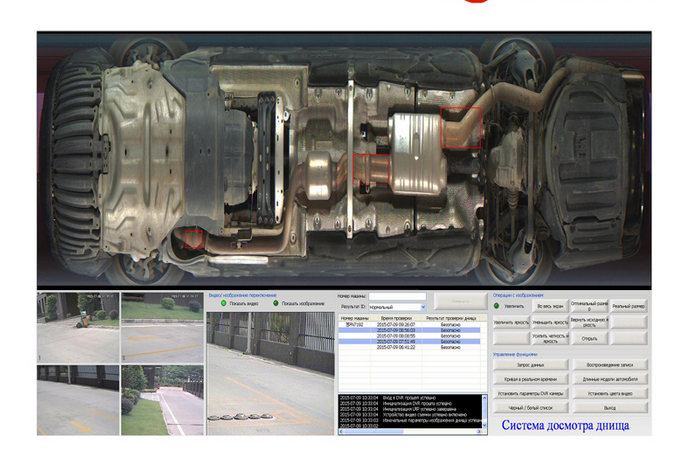Viewport: 675px width, 476px height.
Task: Click the 'Реальный размер' button
Action: point(628,305)
